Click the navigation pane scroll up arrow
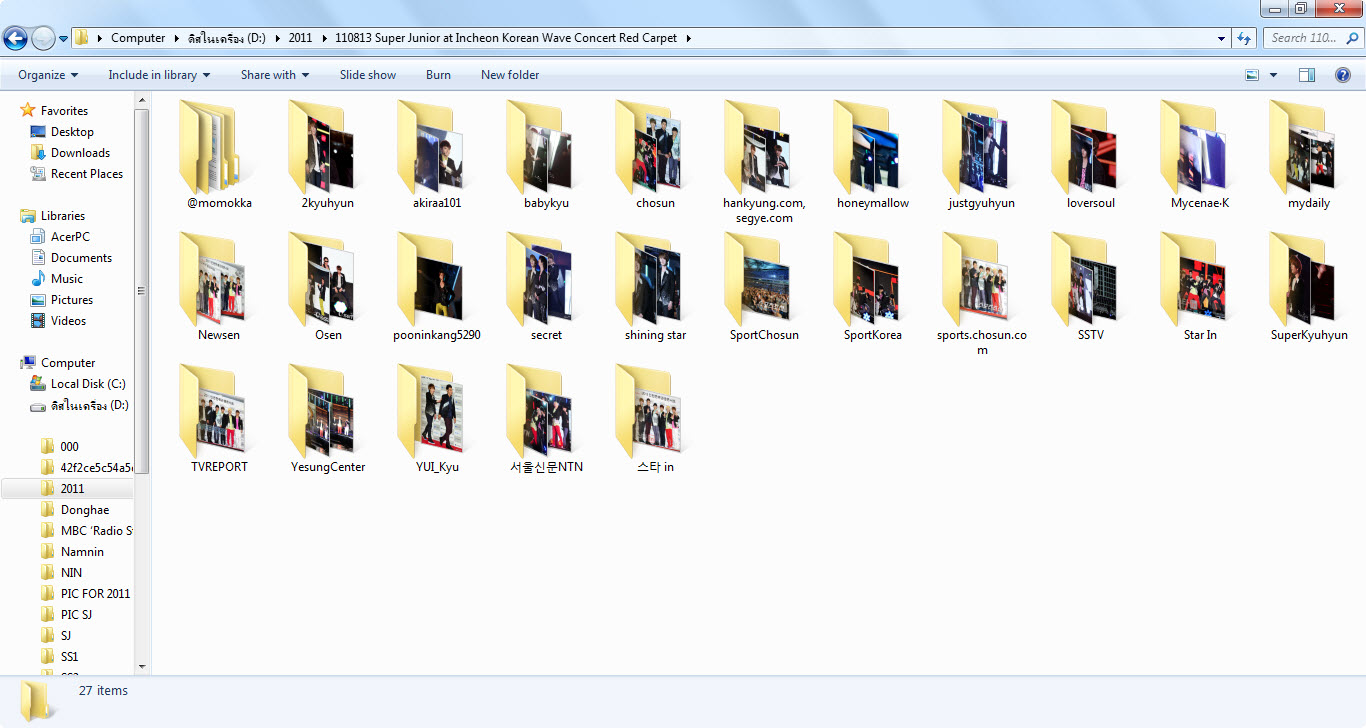 (x=142, y=101)
